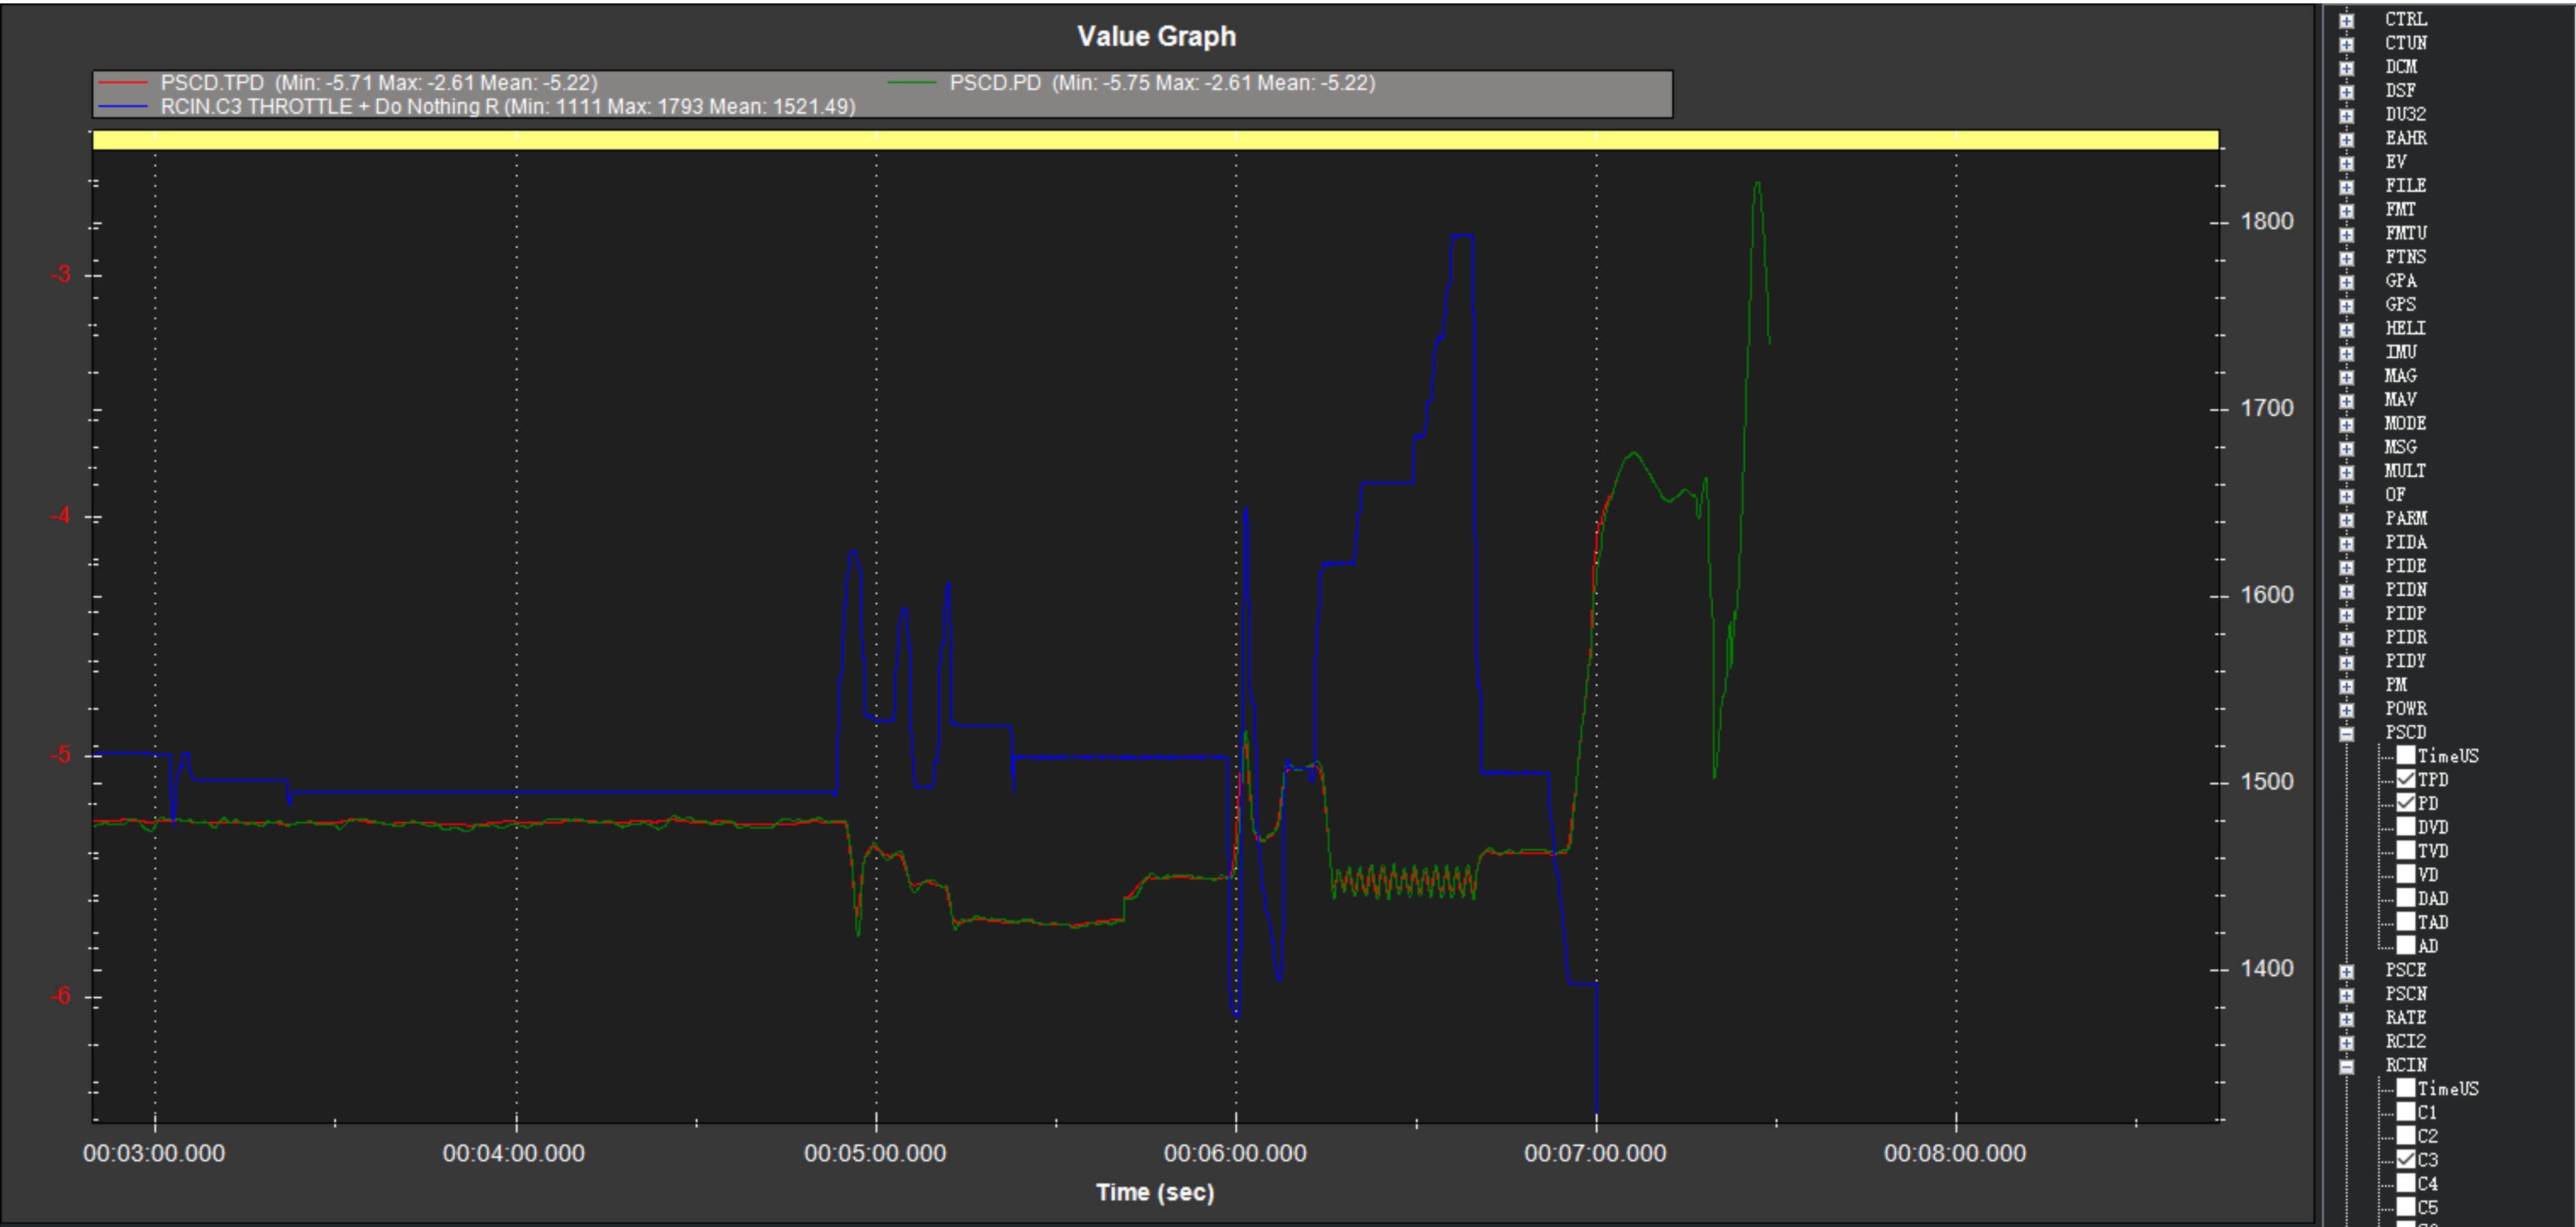Enable the RCIN C2 checkbox

point(2406,1136)
